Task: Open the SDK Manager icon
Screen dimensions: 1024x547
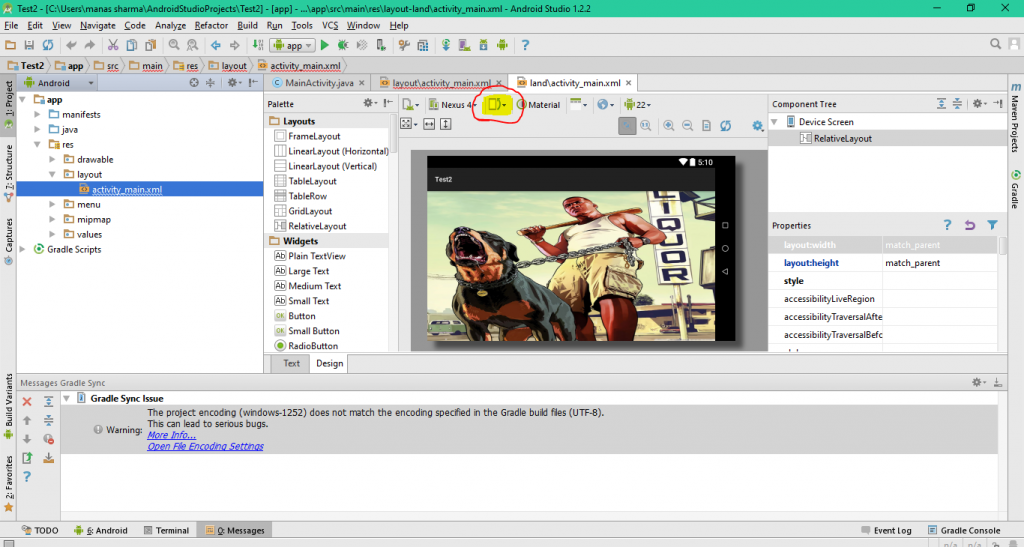Action: (x=483, y=45)
